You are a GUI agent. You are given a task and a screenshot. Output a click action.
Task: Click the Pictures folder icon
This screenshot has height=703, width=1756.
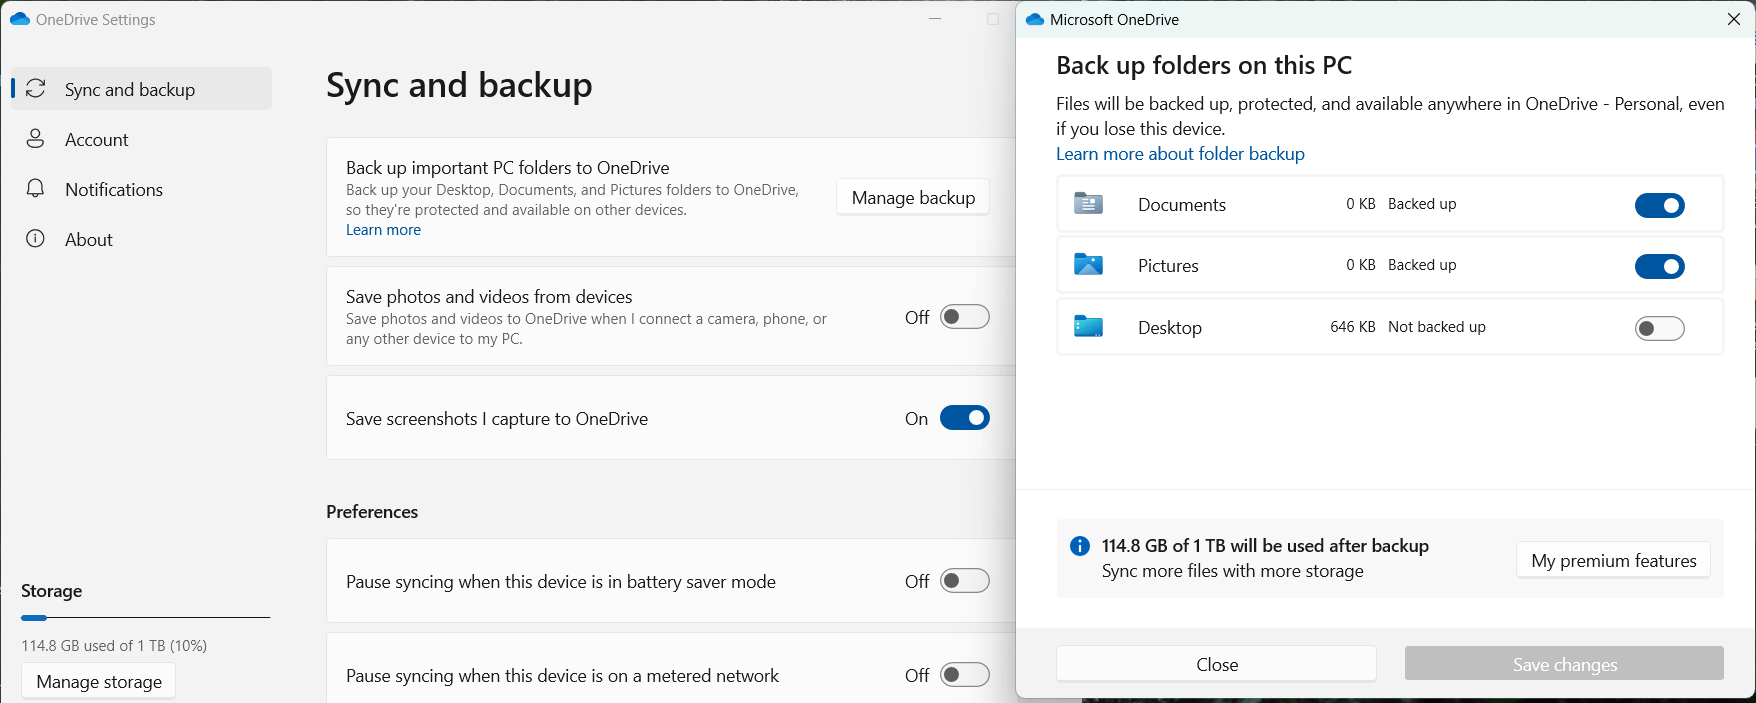pyautogui.click(x=1088, y=265)
